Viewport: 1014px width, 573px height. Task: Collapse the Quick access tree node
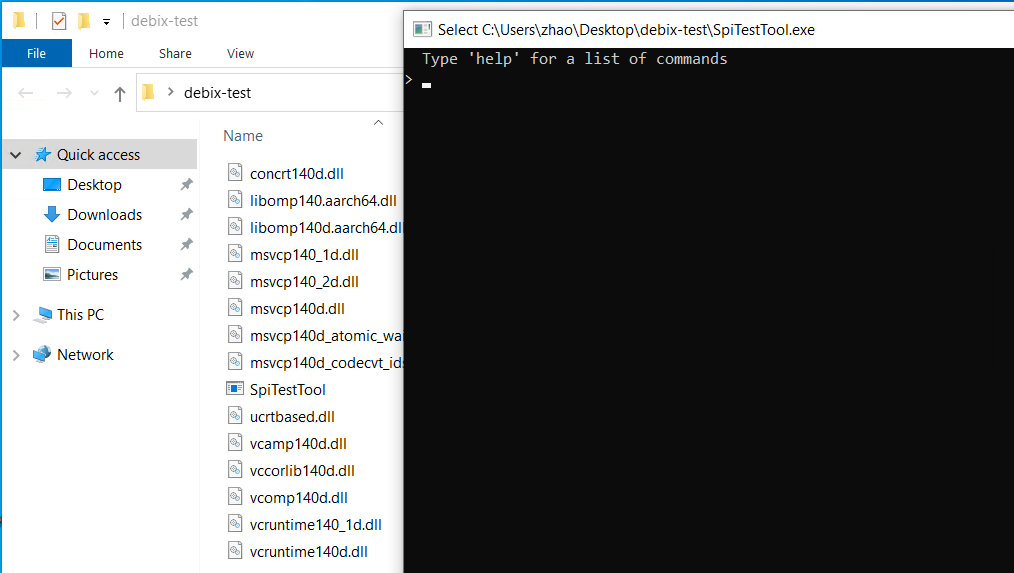(16, 155)
